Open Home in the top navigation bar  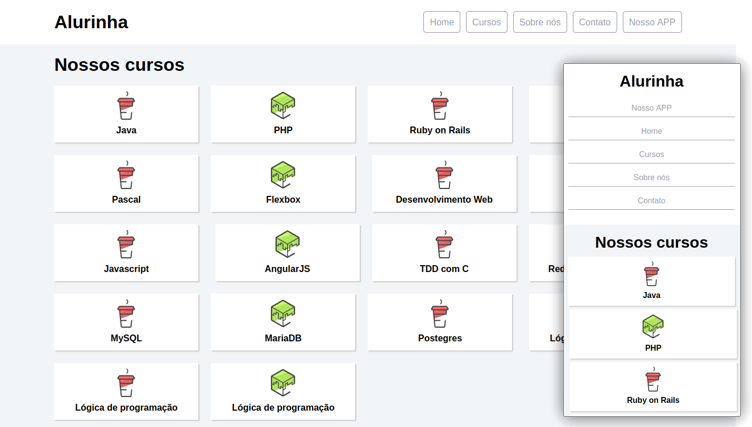pyautogui.click(x=442, y=22)
